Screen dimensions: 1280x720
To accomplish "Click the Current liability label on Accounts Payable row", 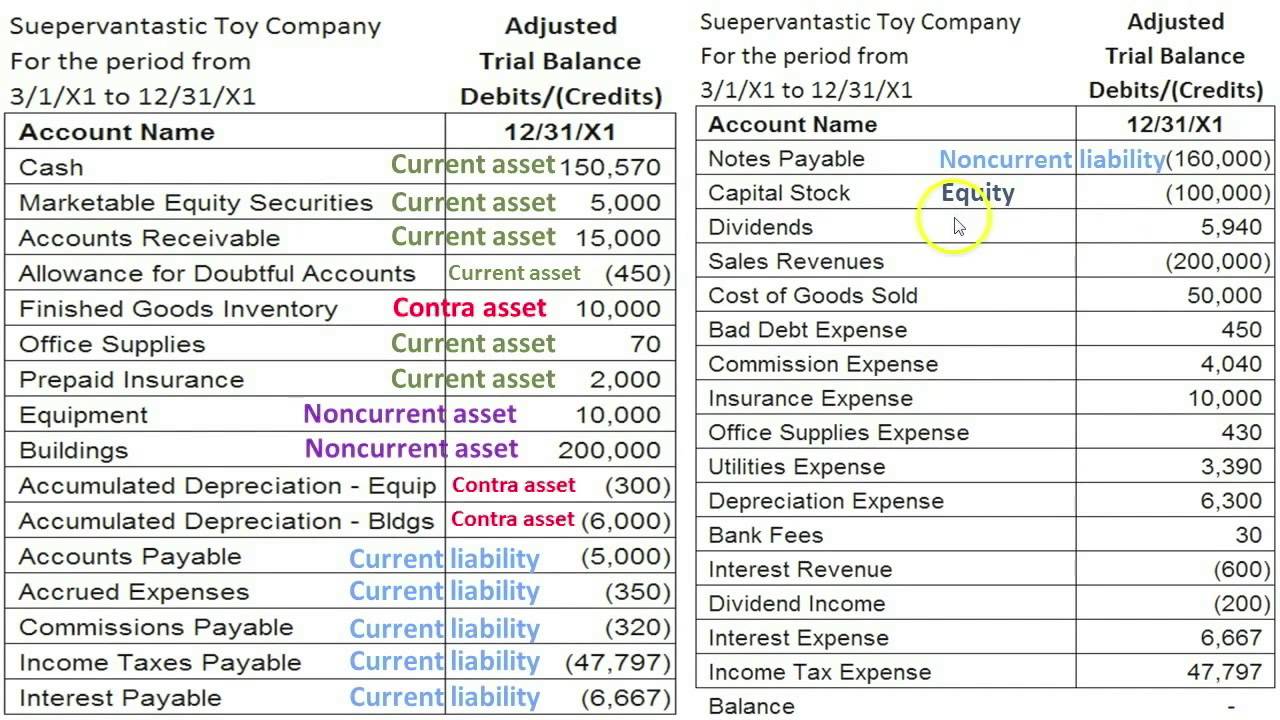I will 444,558.
